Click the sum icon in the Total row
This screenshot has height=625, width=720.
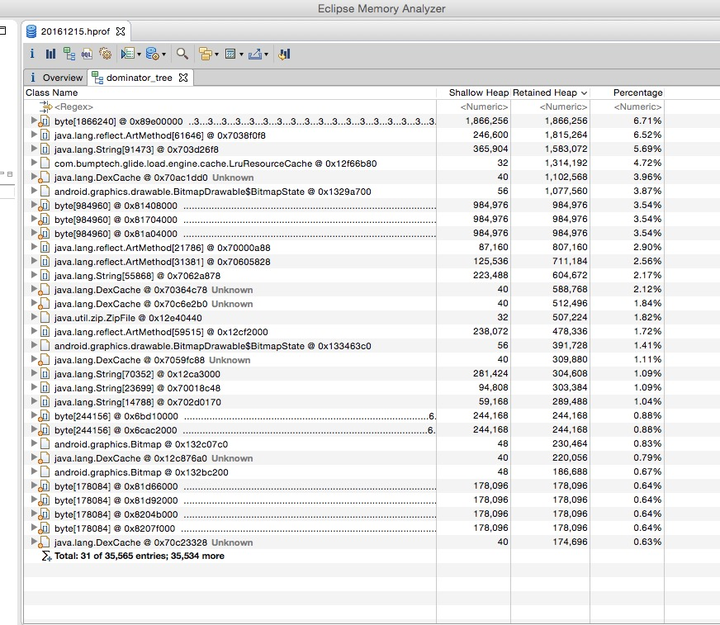tap(46, 556)
